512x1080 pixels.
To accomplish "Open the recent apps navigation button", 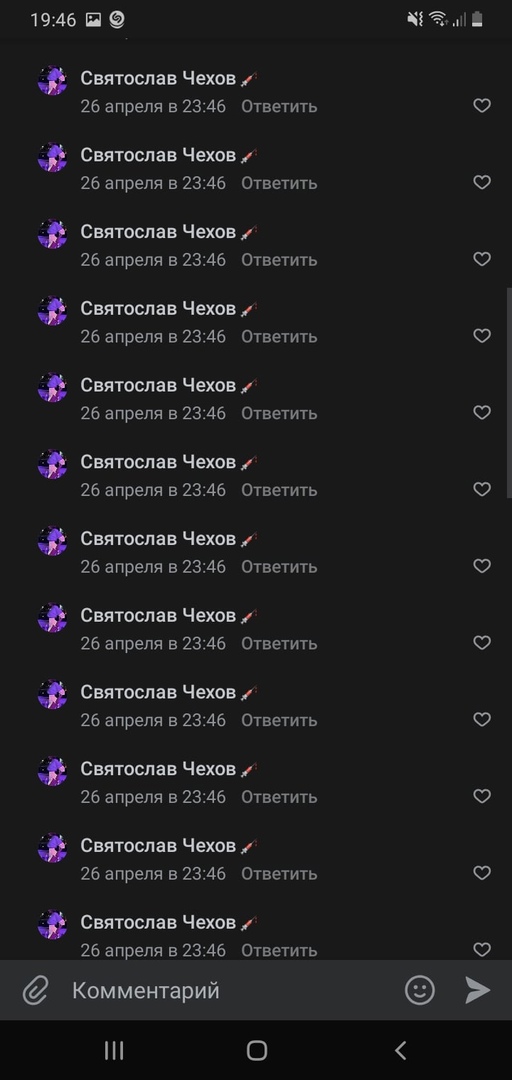I will click(x=114, y=1050).
